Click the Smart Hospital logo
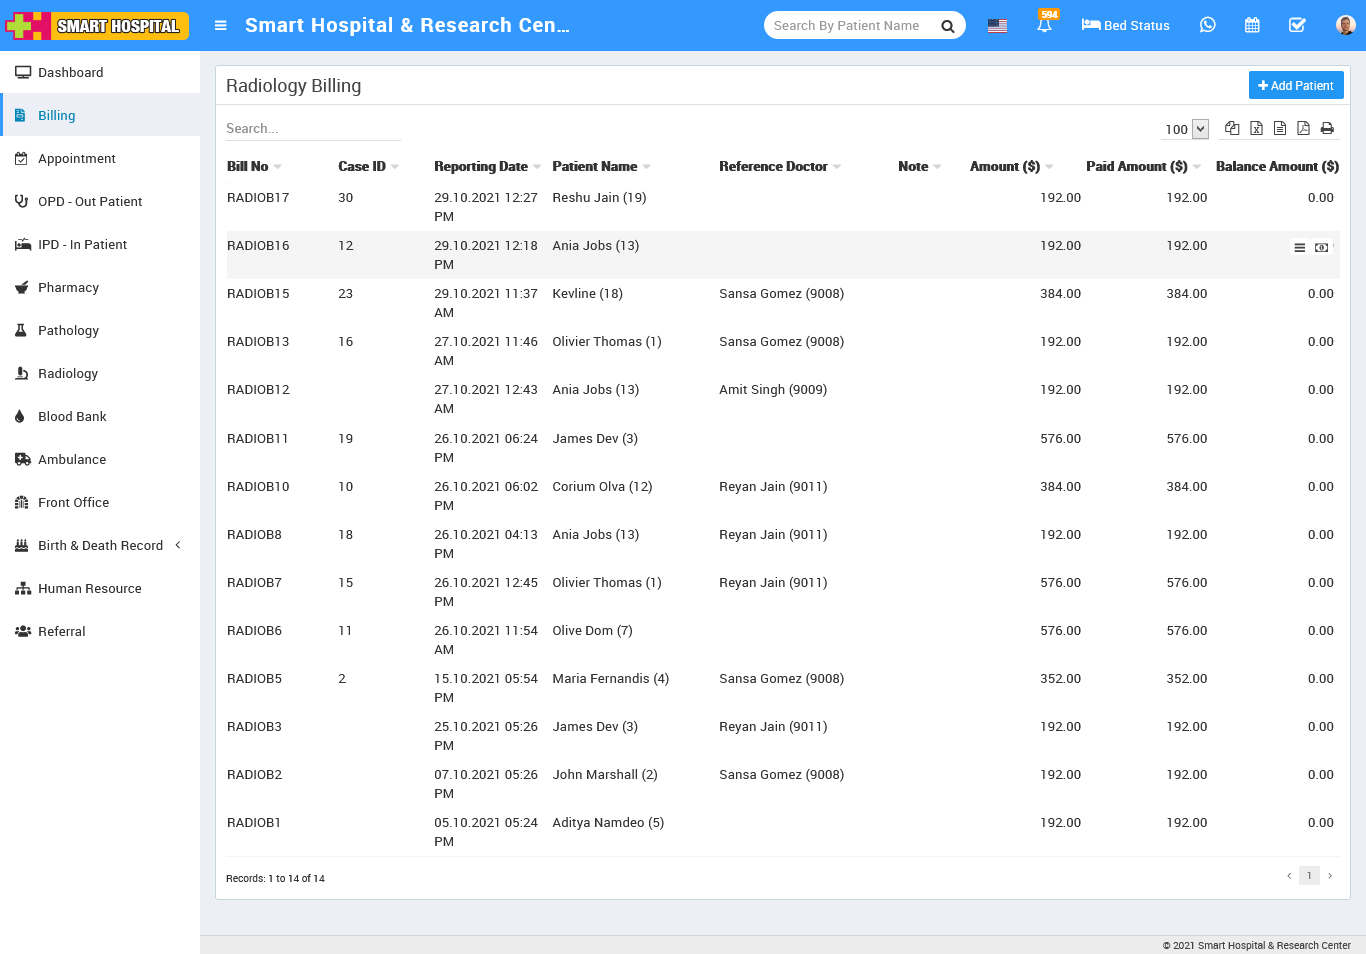 (x=97, y=25)
